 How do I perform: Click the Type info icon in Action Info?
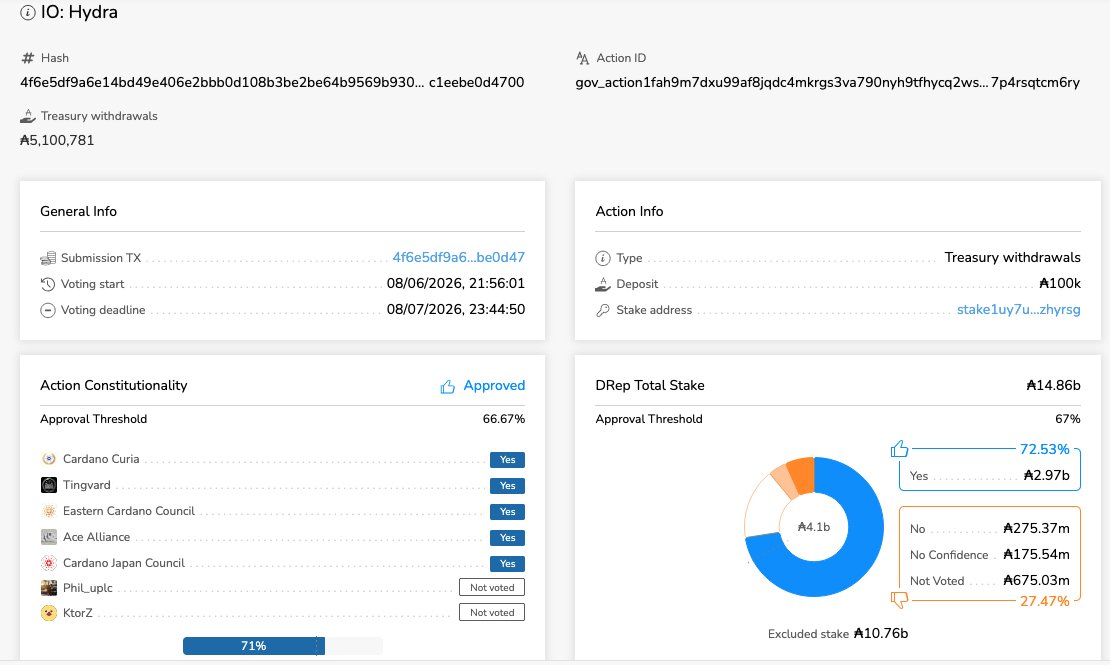tap(602, 258)
